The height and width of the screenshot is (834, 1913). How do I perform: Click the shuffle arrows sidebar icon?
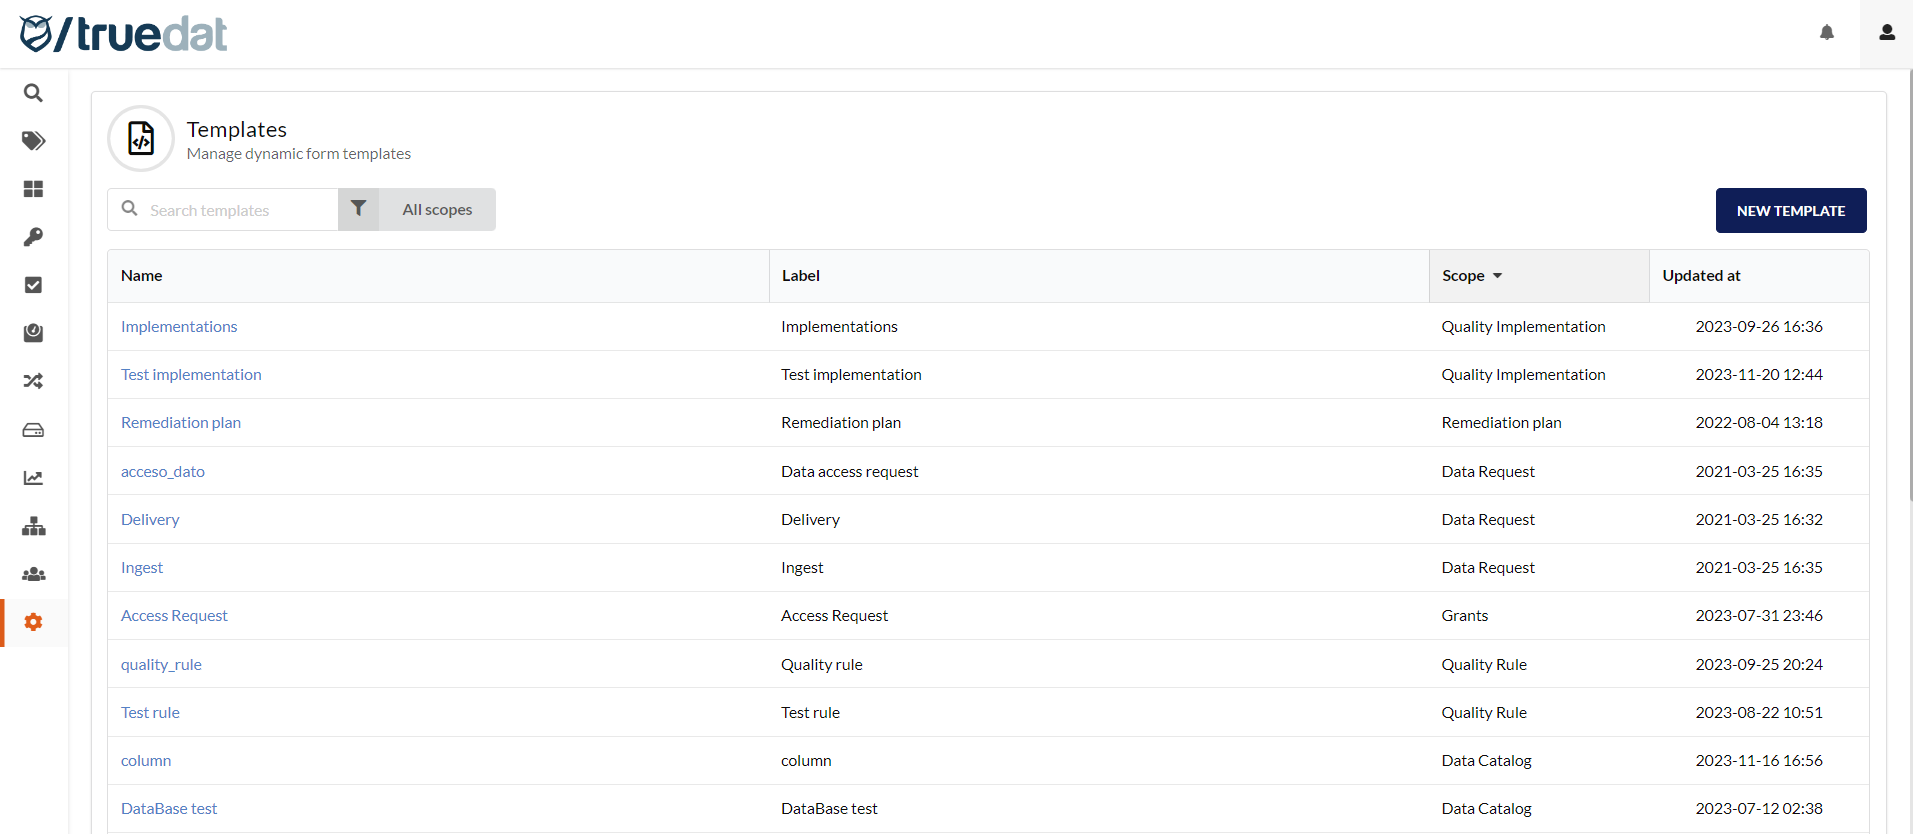[x=33, y=381]
